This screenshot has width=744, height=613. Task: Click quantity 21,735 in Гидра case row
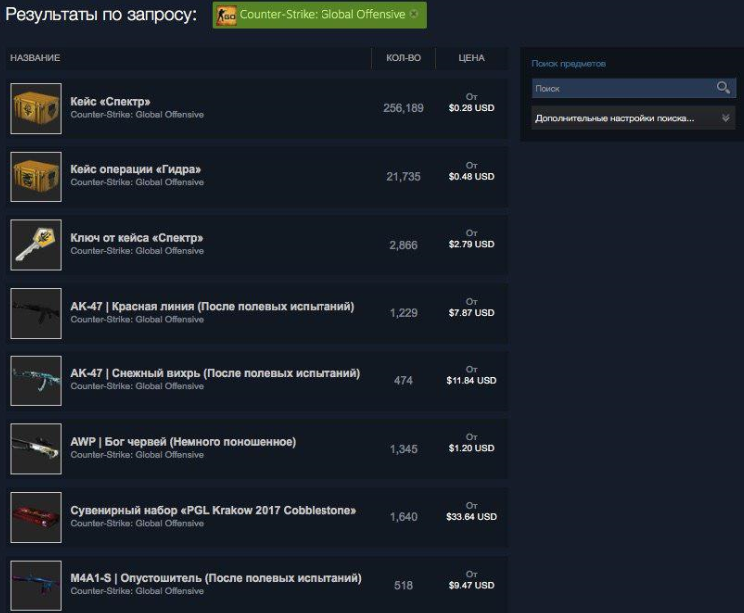[x=403, y=177]
